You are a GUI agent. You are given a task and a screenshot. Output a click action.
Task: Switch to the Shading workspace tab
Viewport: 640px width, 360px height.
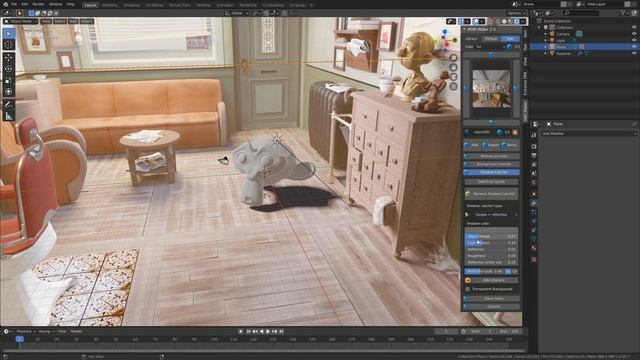click(204, 5)
